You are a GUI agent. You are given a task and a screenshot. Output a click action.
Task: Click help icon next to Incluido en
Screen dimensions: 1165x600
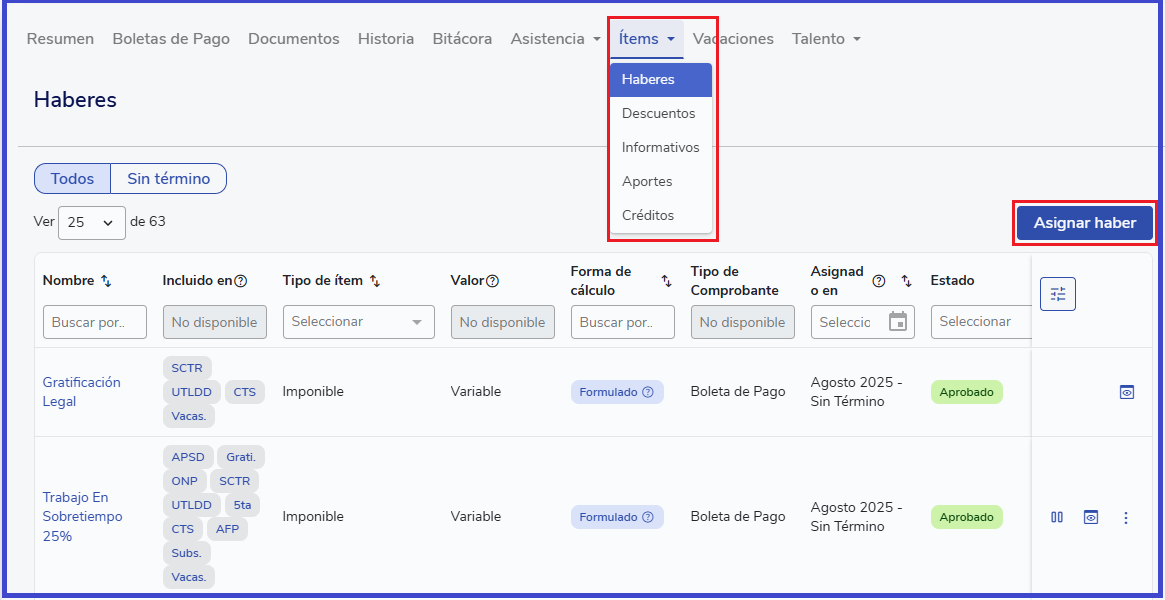coord(241,281)
